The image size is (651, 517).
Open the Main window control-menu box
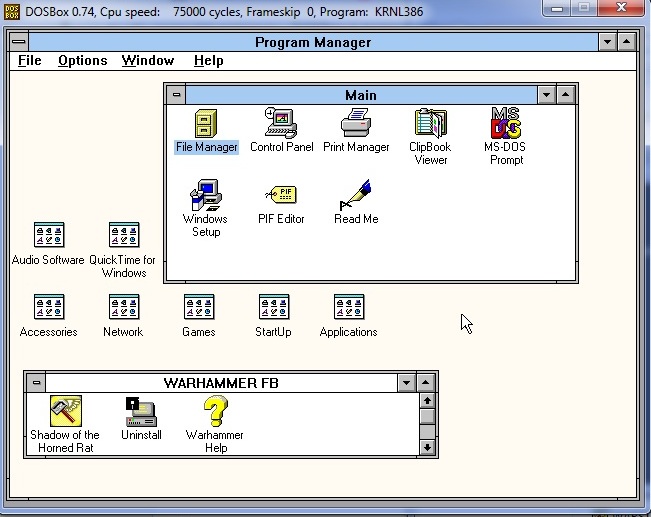coord(176,95)
